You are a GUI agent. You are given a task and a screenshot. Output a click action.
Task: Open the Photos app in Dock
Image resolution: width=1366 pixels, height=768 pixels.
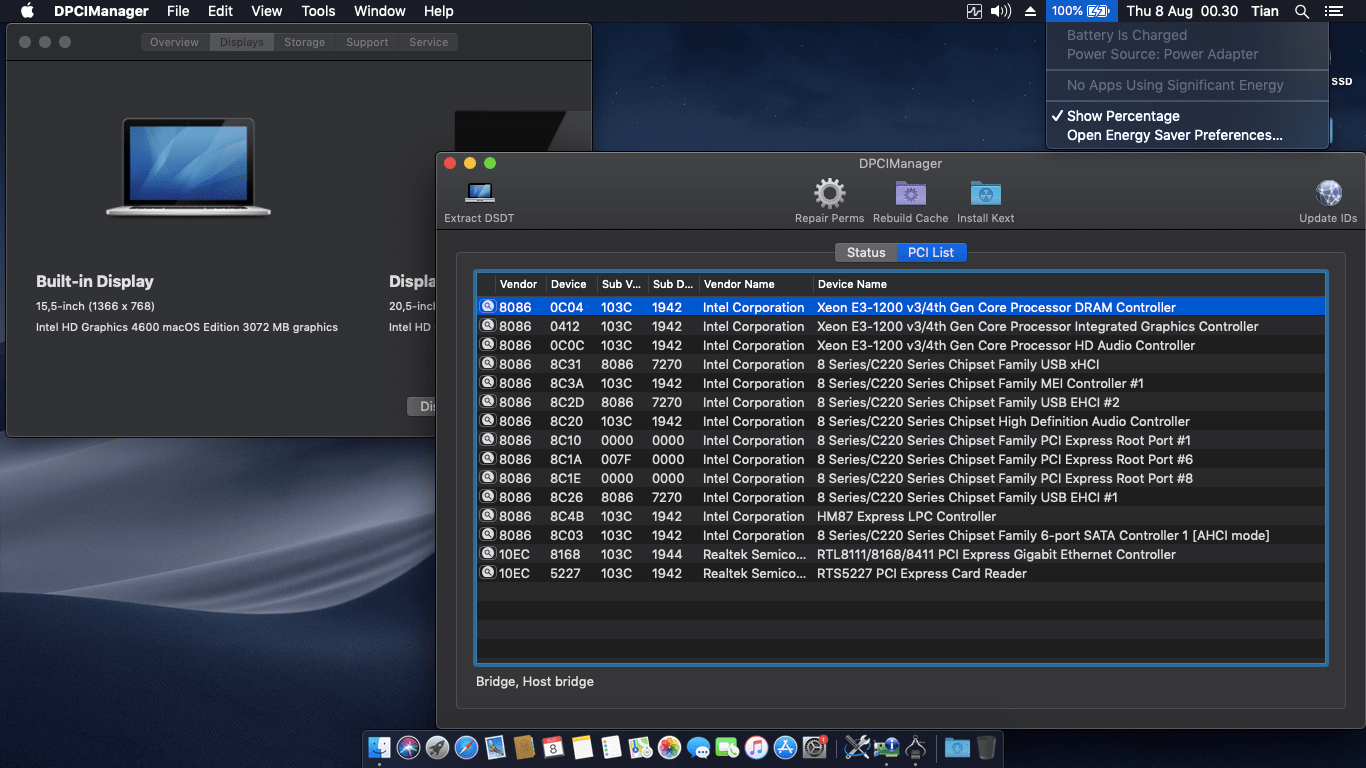pos(669,747)
